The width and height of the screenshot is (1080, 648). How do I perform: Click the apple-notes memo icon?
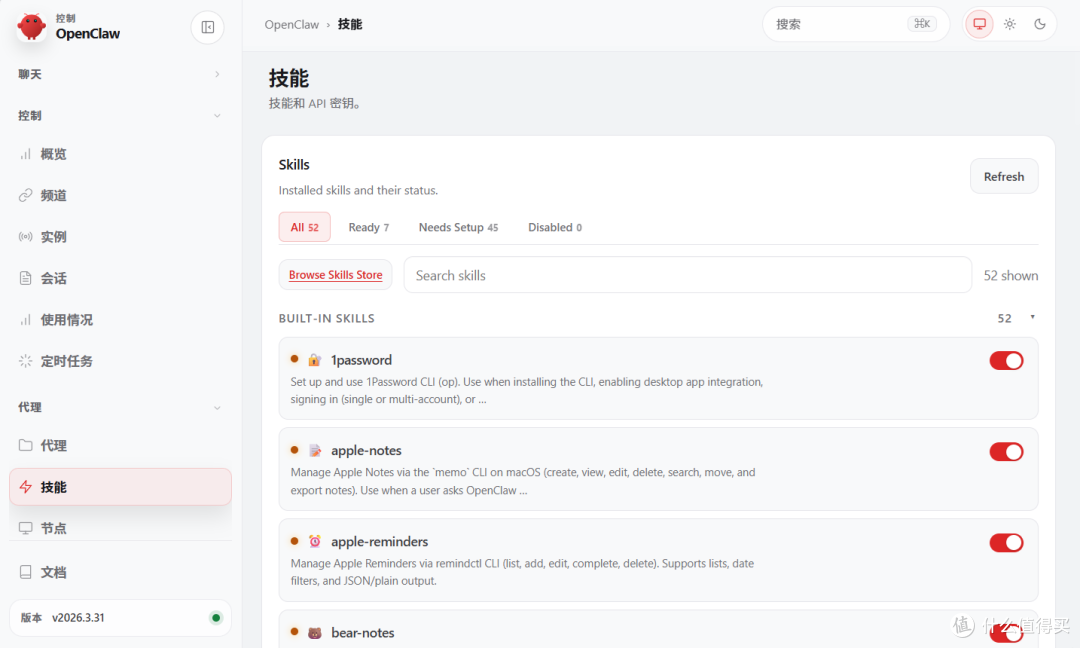[315, 450]
